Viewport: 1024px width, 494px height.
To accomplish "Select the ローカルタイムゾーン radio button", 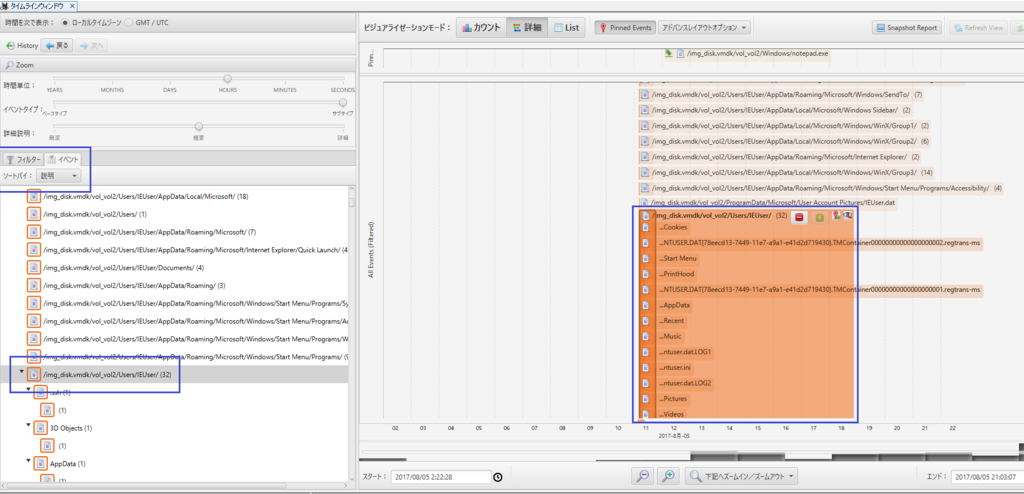I will pos(65,22).
